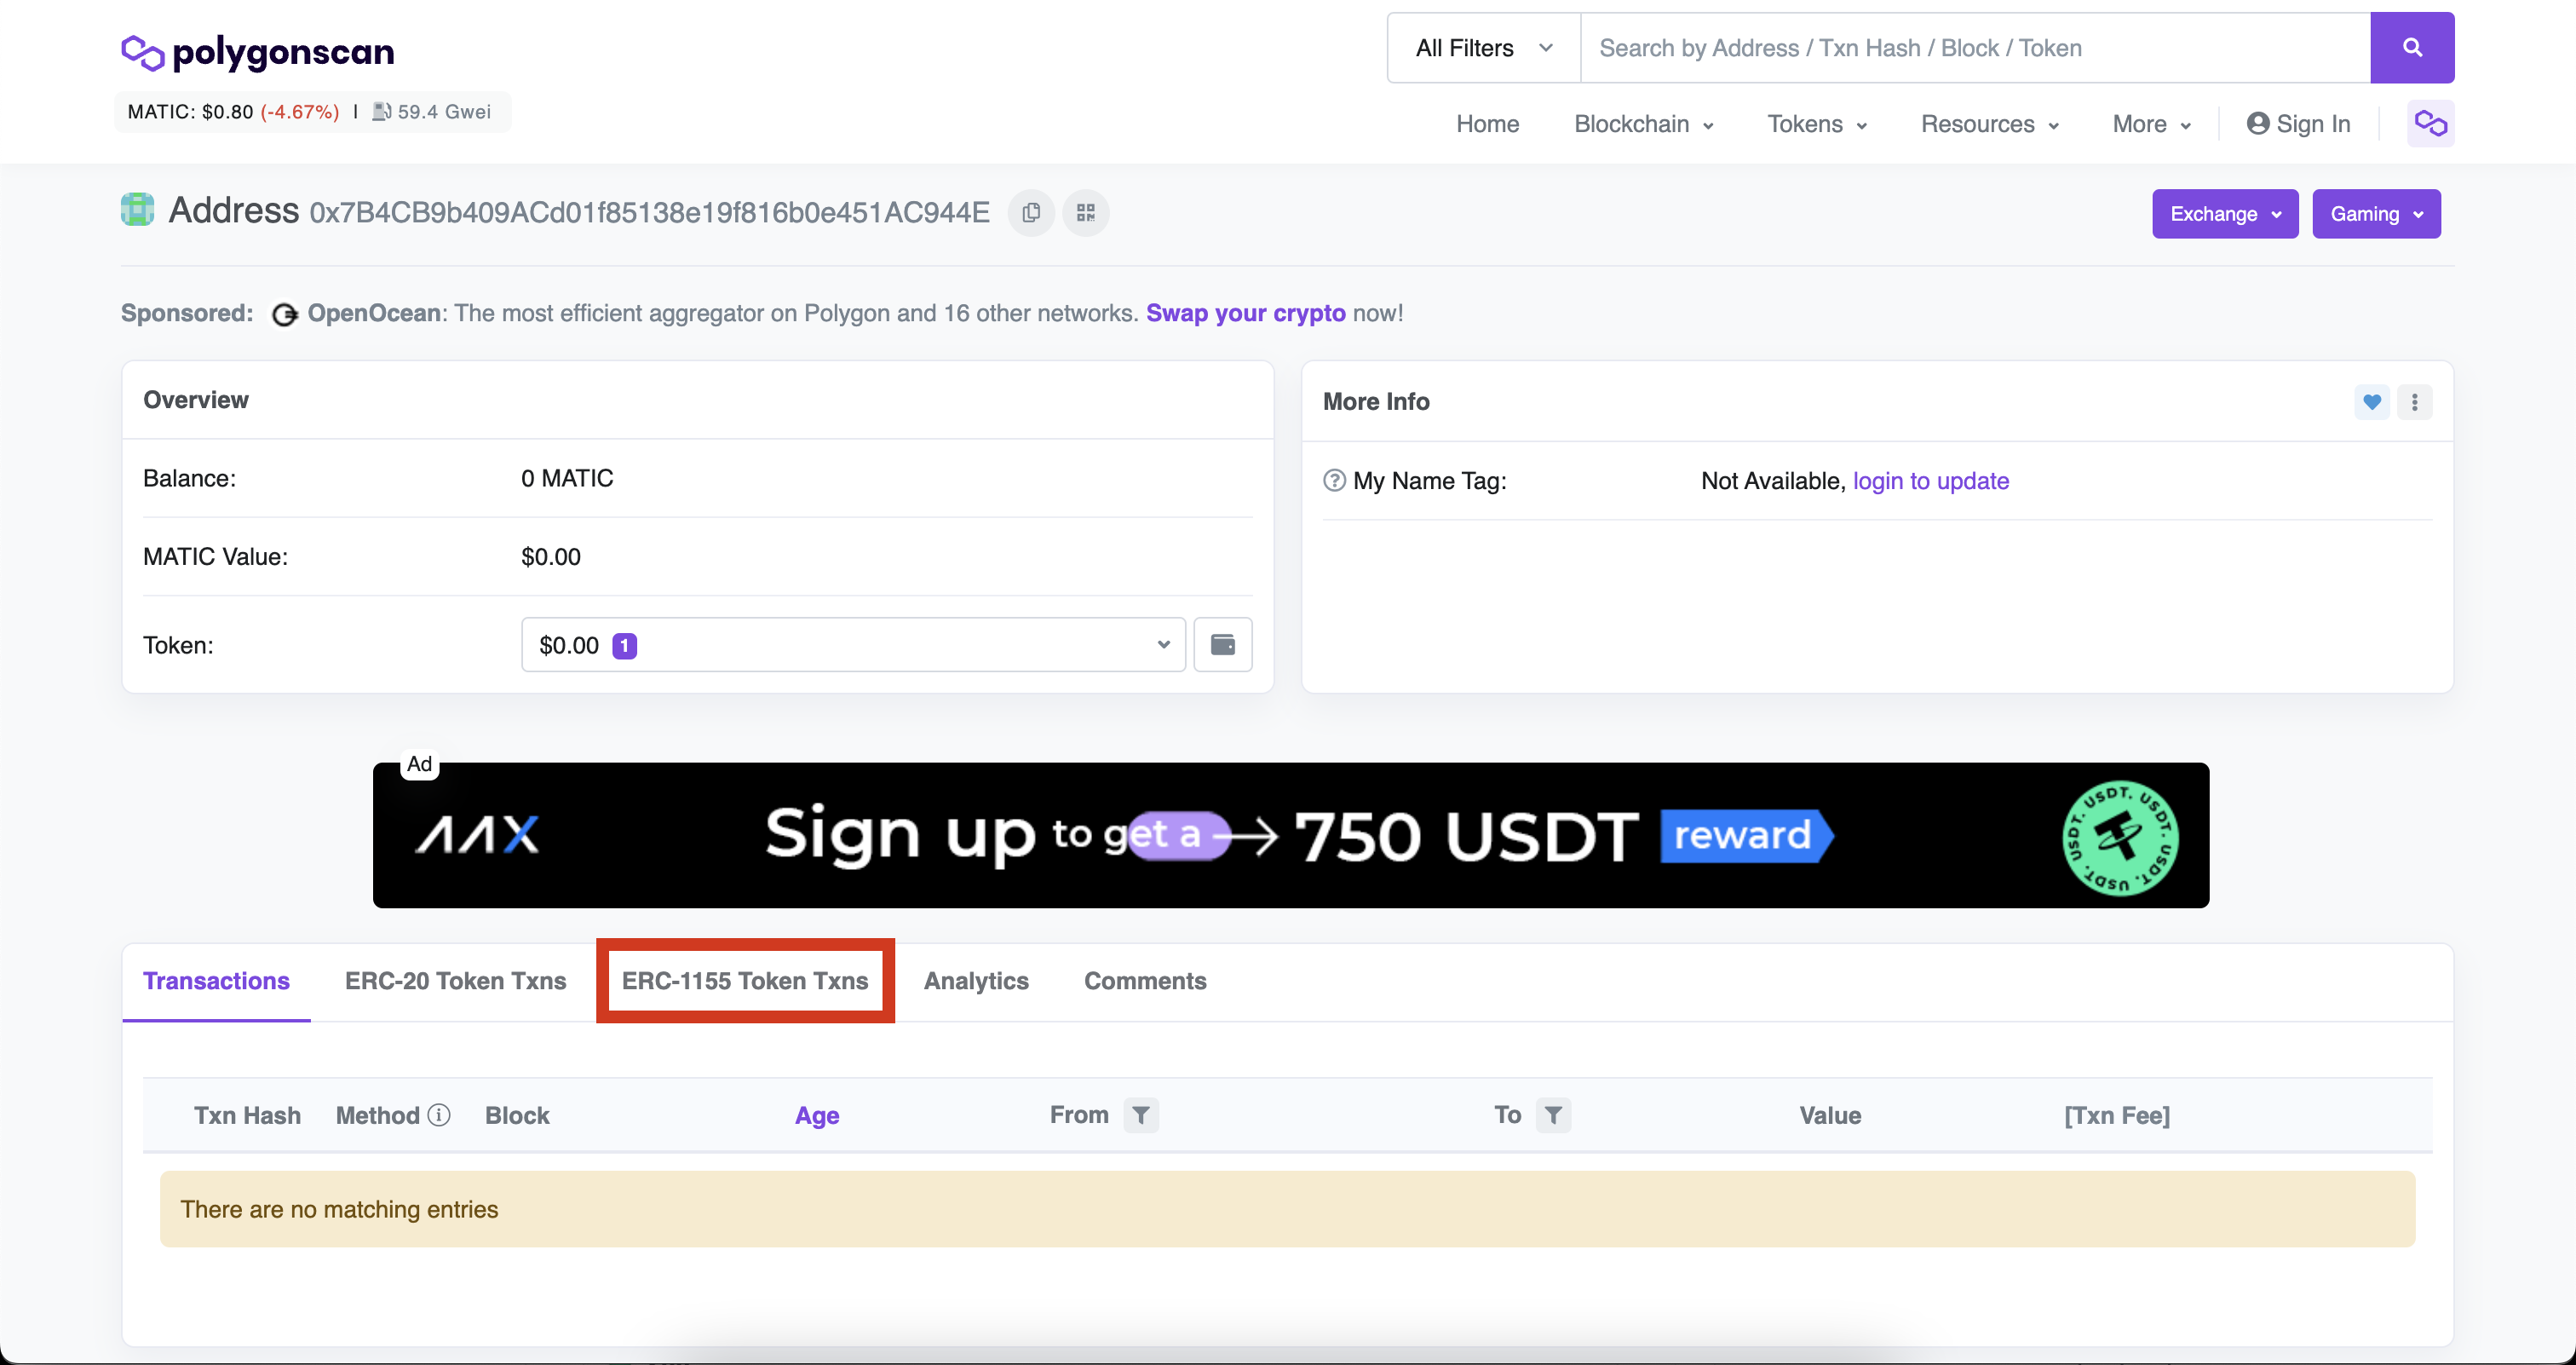Click the From column filter icon

pos(1140,1115)
